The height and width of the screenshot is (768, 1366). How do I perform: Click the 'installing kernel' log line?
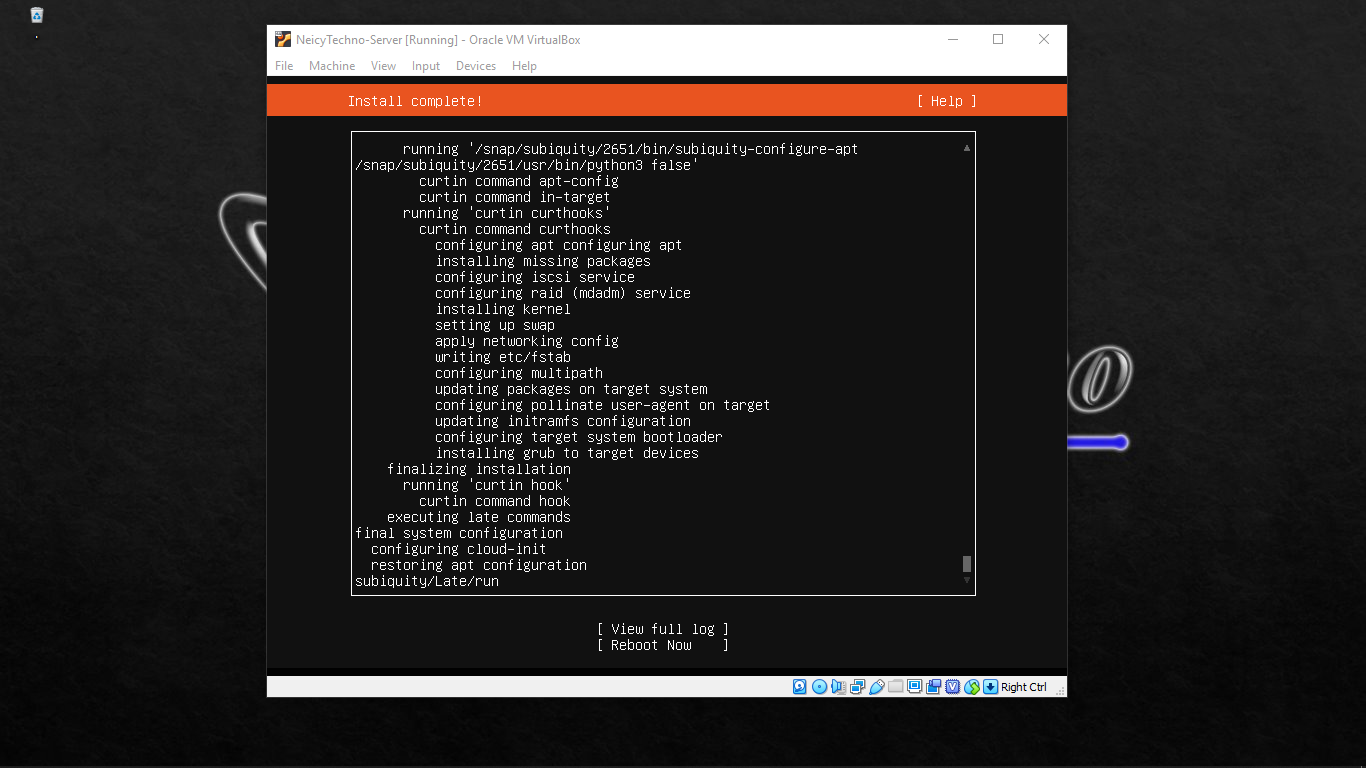[x=503, y=309]
